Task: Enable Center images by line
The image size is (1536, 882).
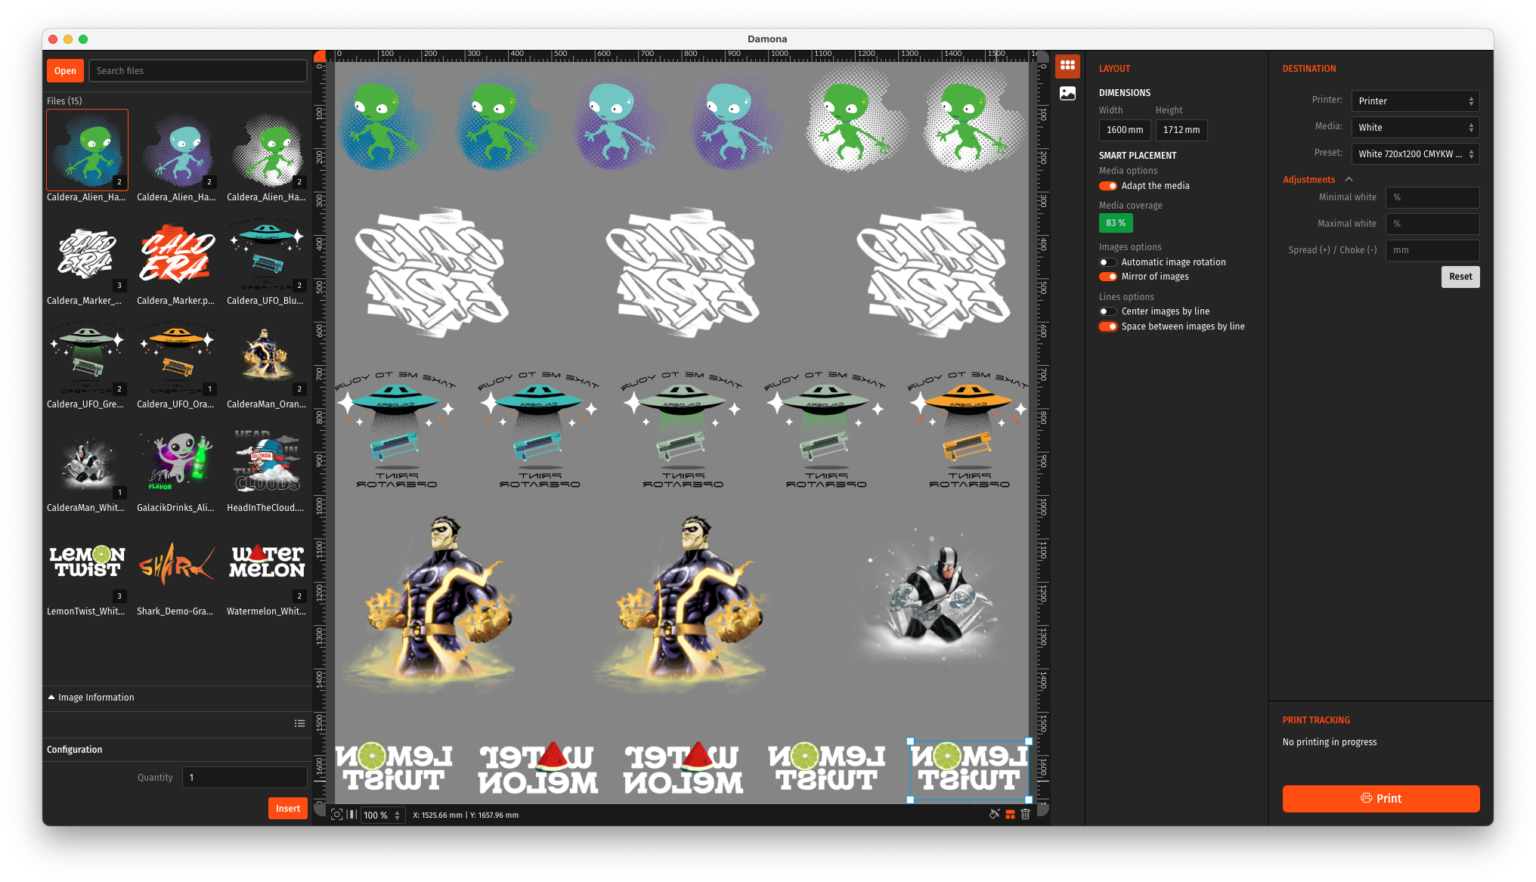Action: pos(1108,311)
